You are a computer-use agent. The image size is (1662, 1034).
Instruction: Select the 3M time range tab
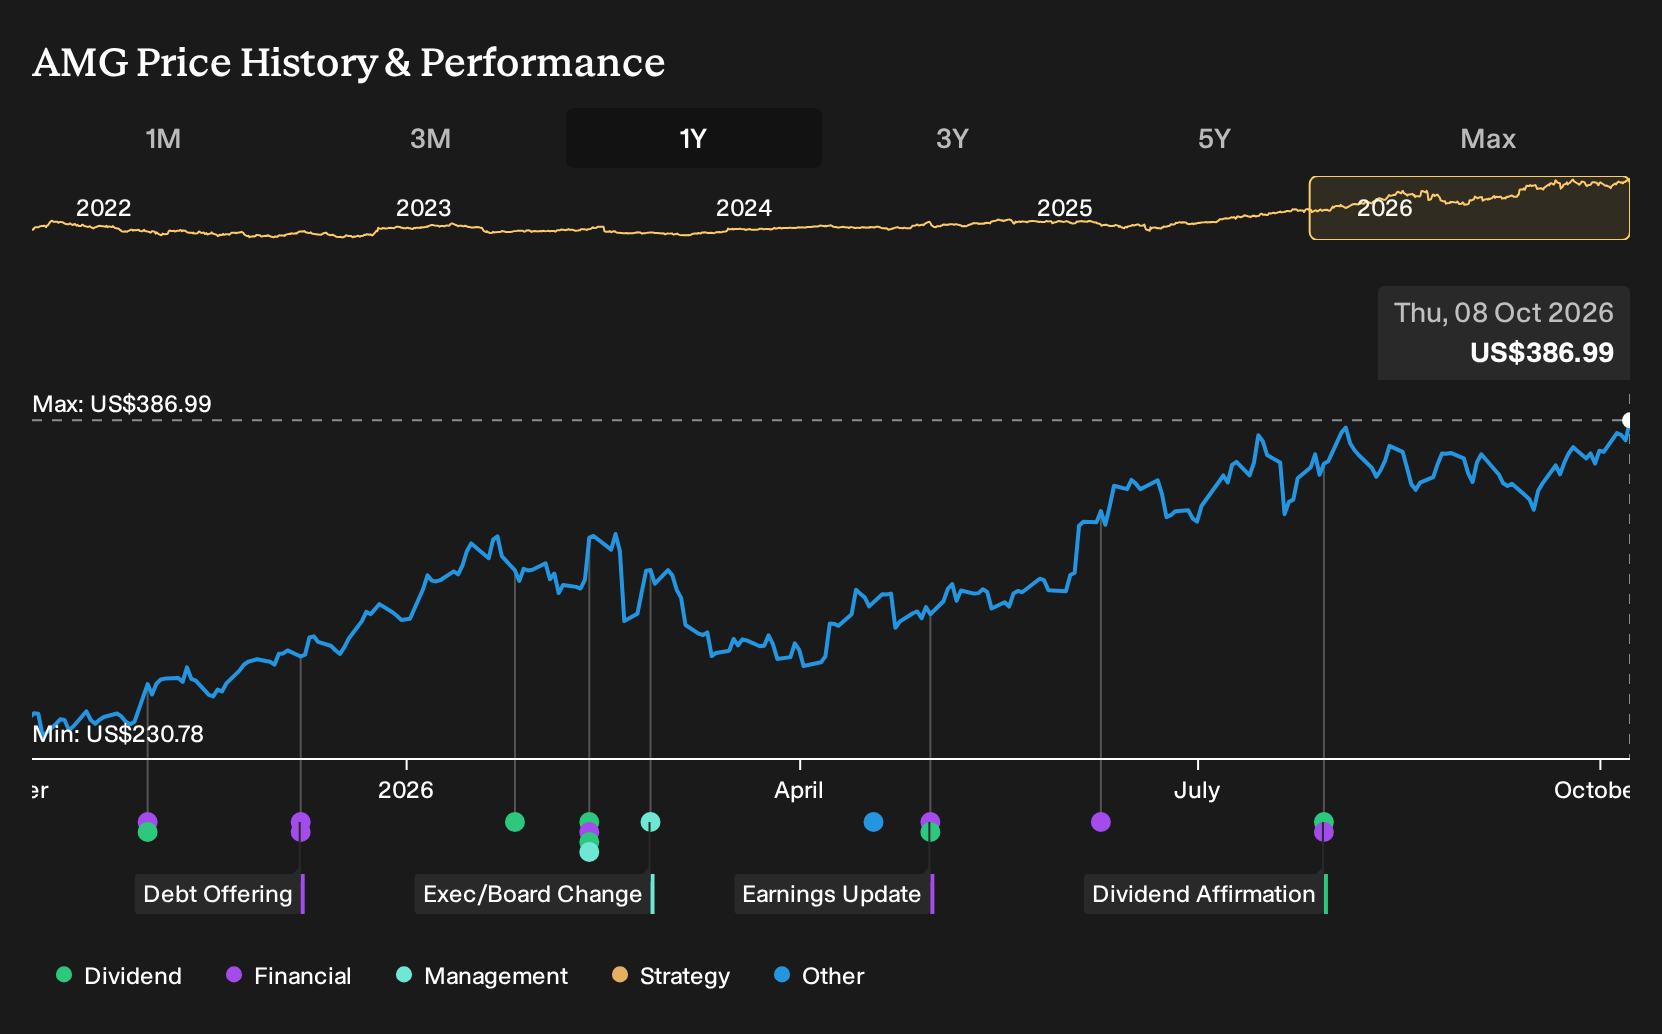[431, 138]
